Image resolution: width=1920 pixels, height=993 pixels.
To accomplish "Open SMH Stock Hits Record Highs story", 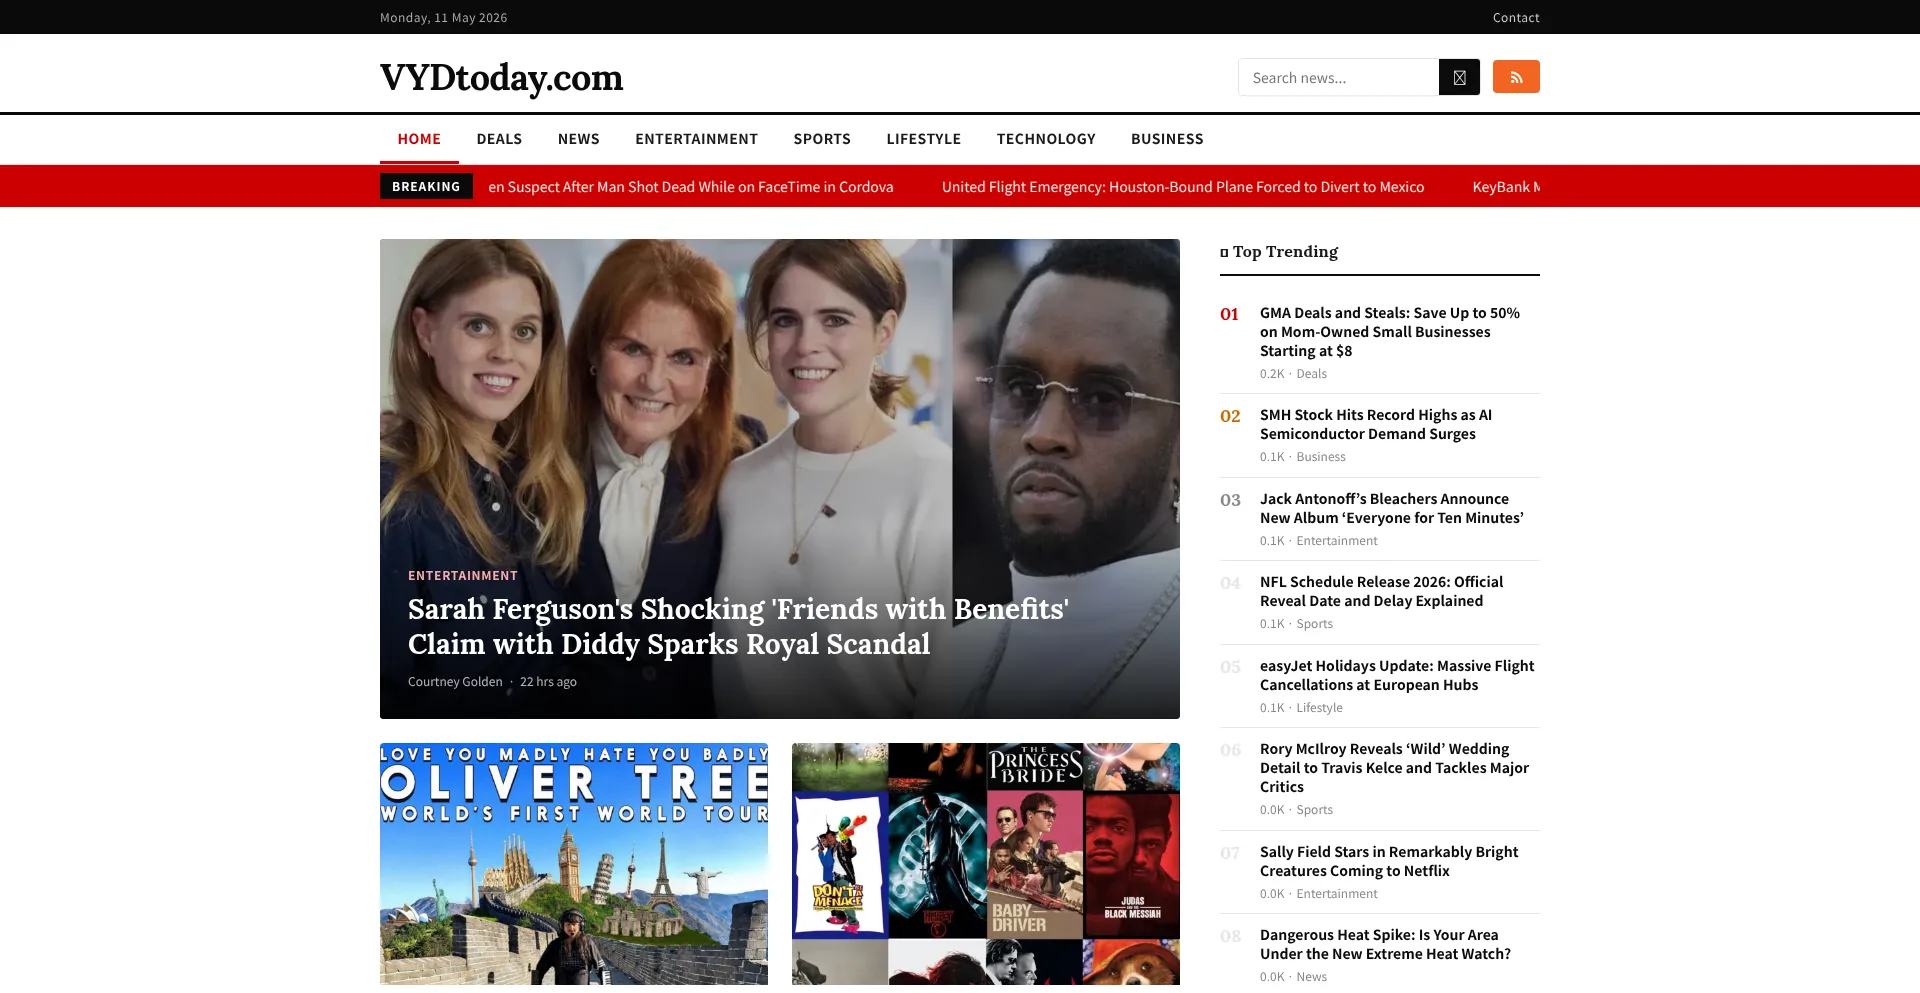I will point(1376,424).
